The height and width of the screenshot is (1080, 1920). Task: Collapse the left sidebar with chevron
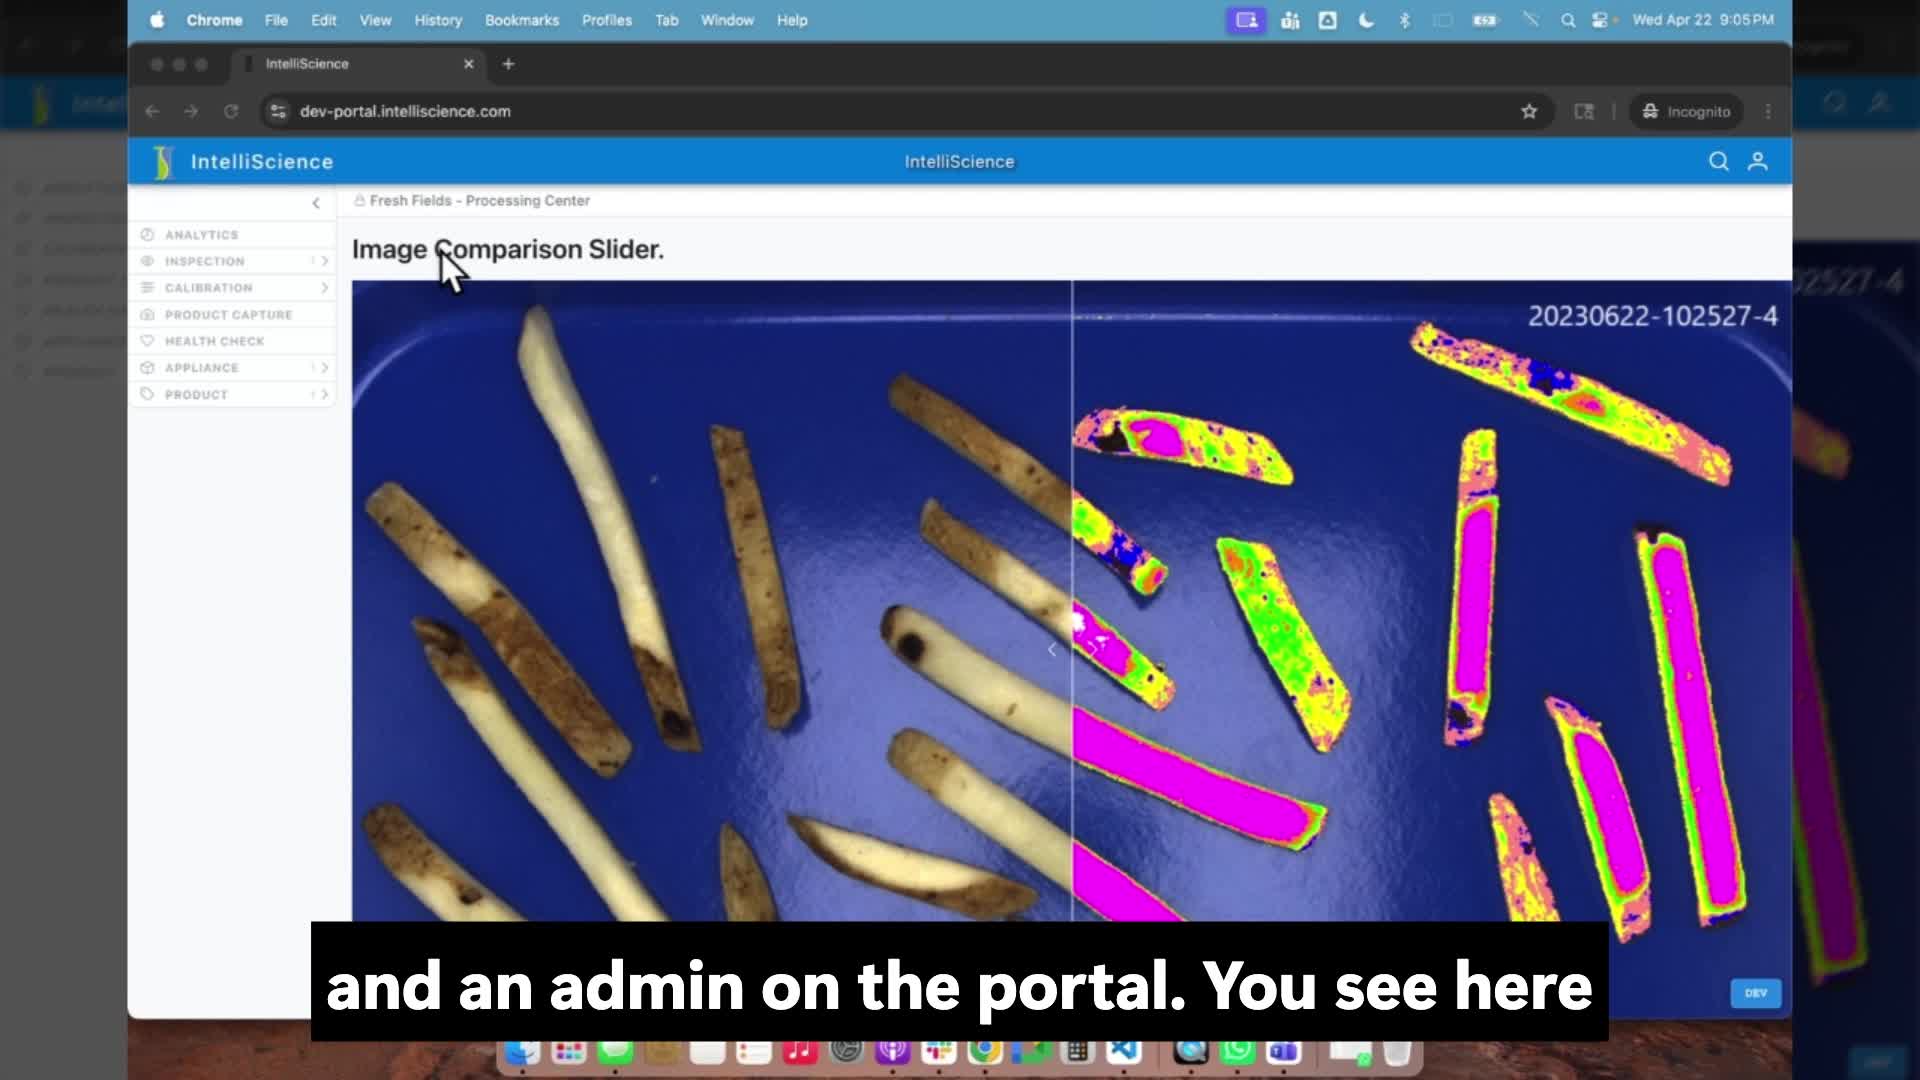(x=316, y=203)
